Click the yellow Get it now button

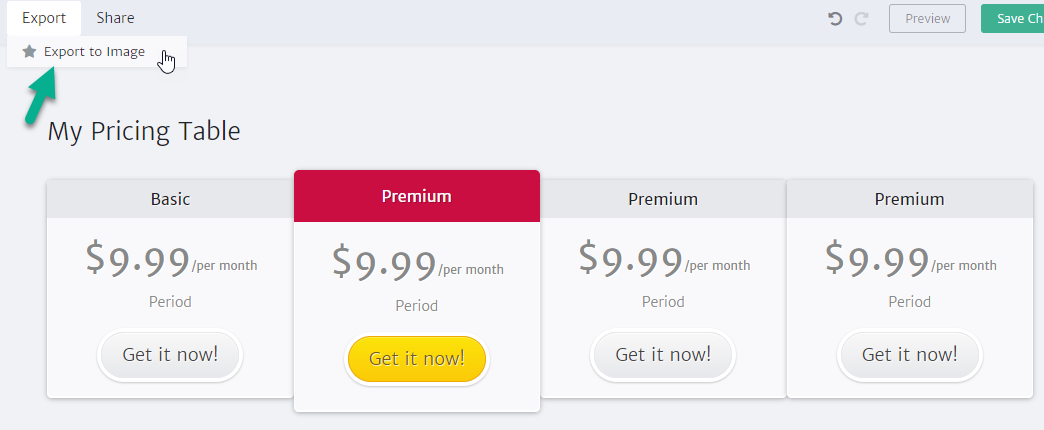point(417,359)
